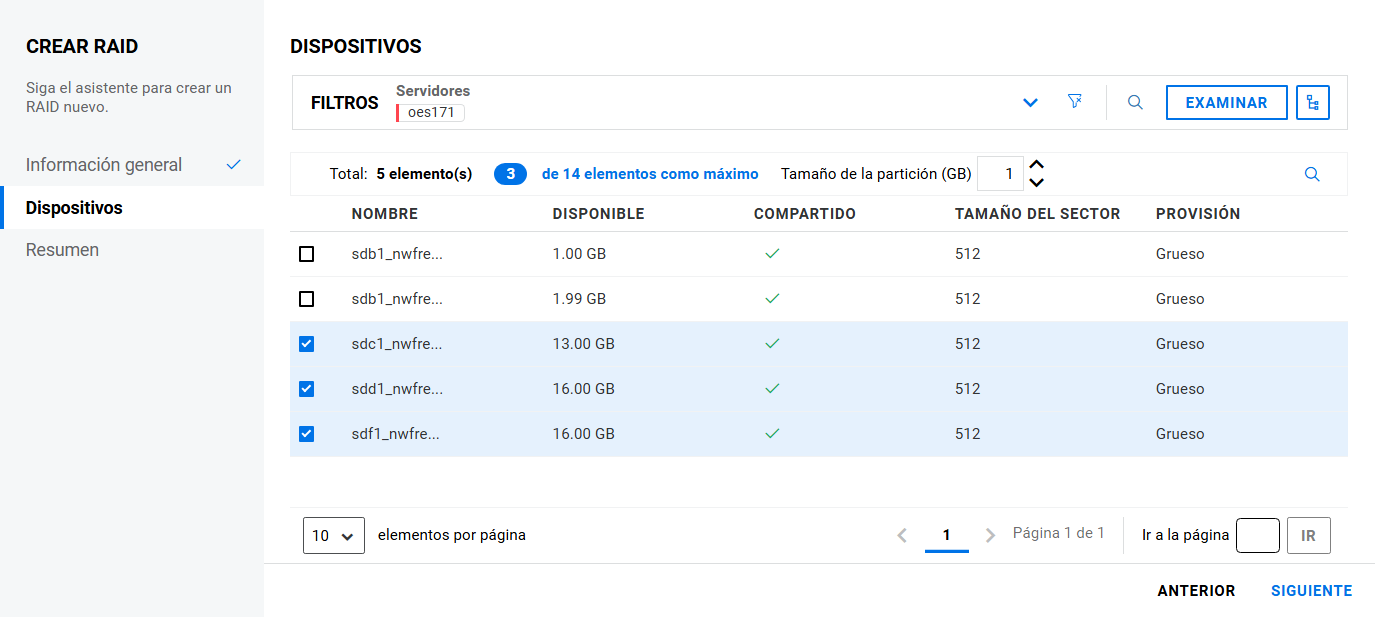This screenshot has width=1375, height=617.
Task: Click the Examinar button
Action: [1226, 103]
